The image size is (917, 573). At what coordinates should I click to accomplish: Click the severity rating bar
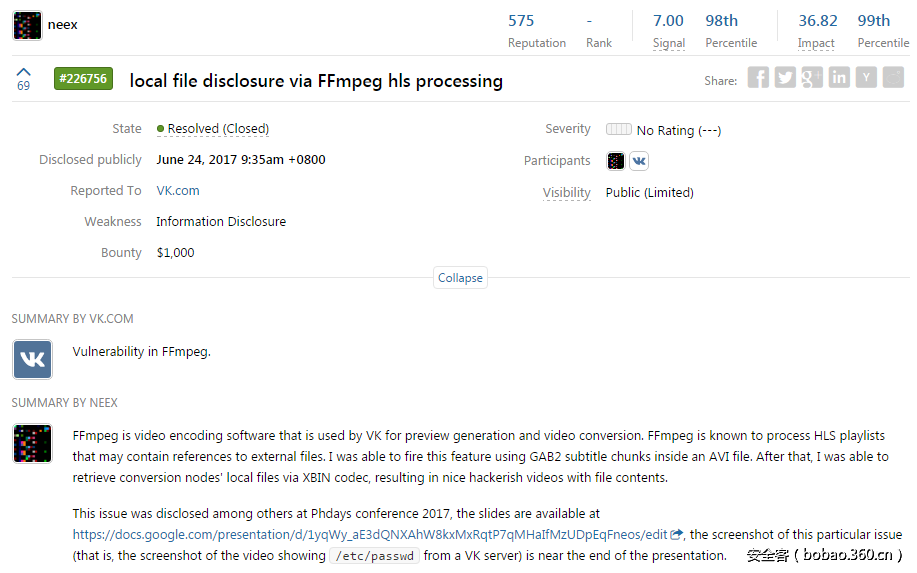pos(619,129)
